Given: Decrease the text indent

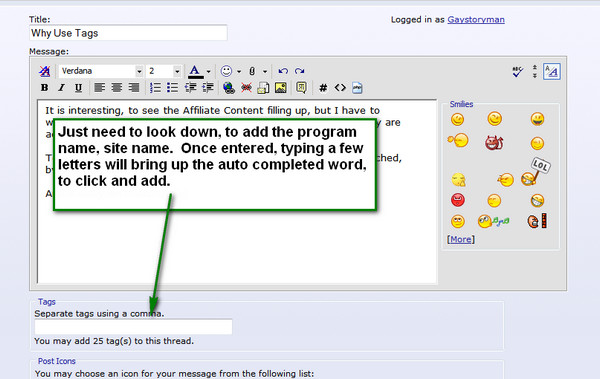Looking at the screenshot, I should coord(190,88).
